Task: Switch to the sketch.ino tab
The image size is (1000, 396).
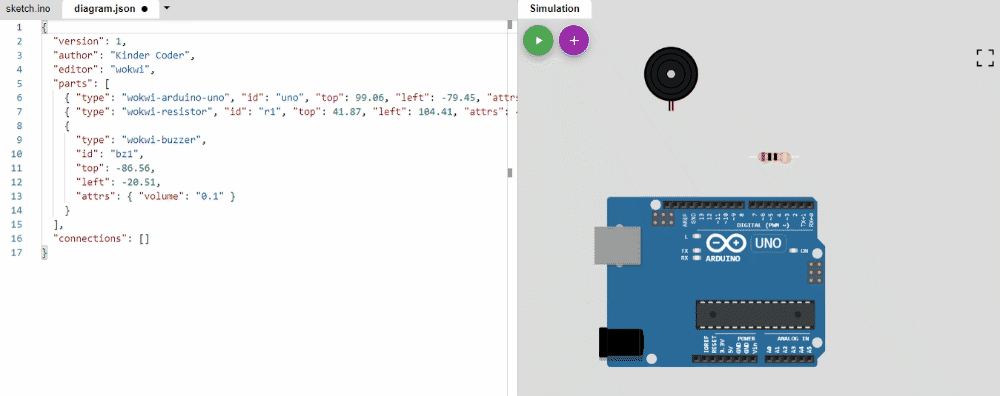Action: point(28,9)
